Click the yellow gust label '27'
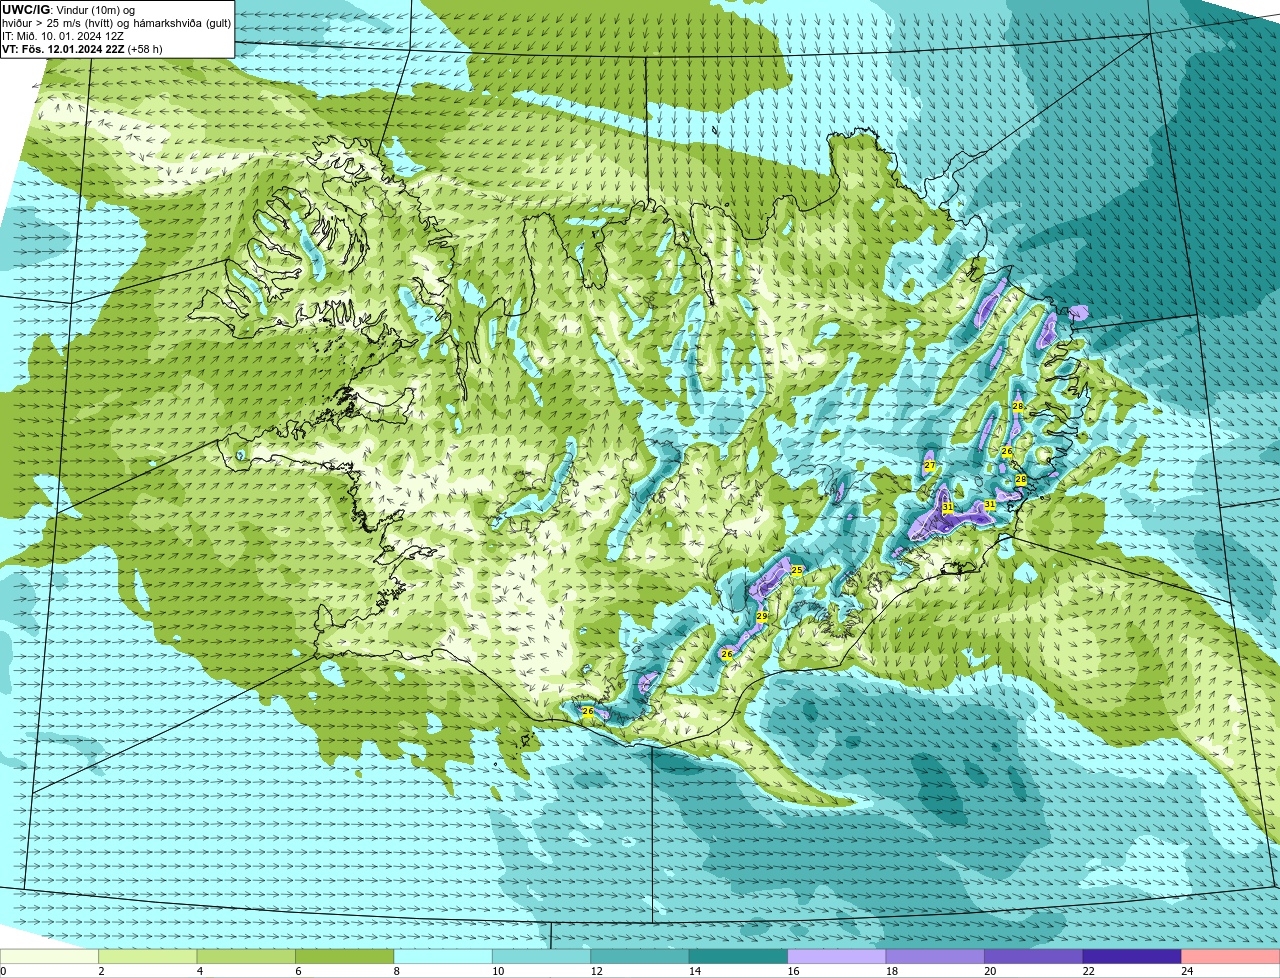 pyautogui.click(x=929, y=466)
